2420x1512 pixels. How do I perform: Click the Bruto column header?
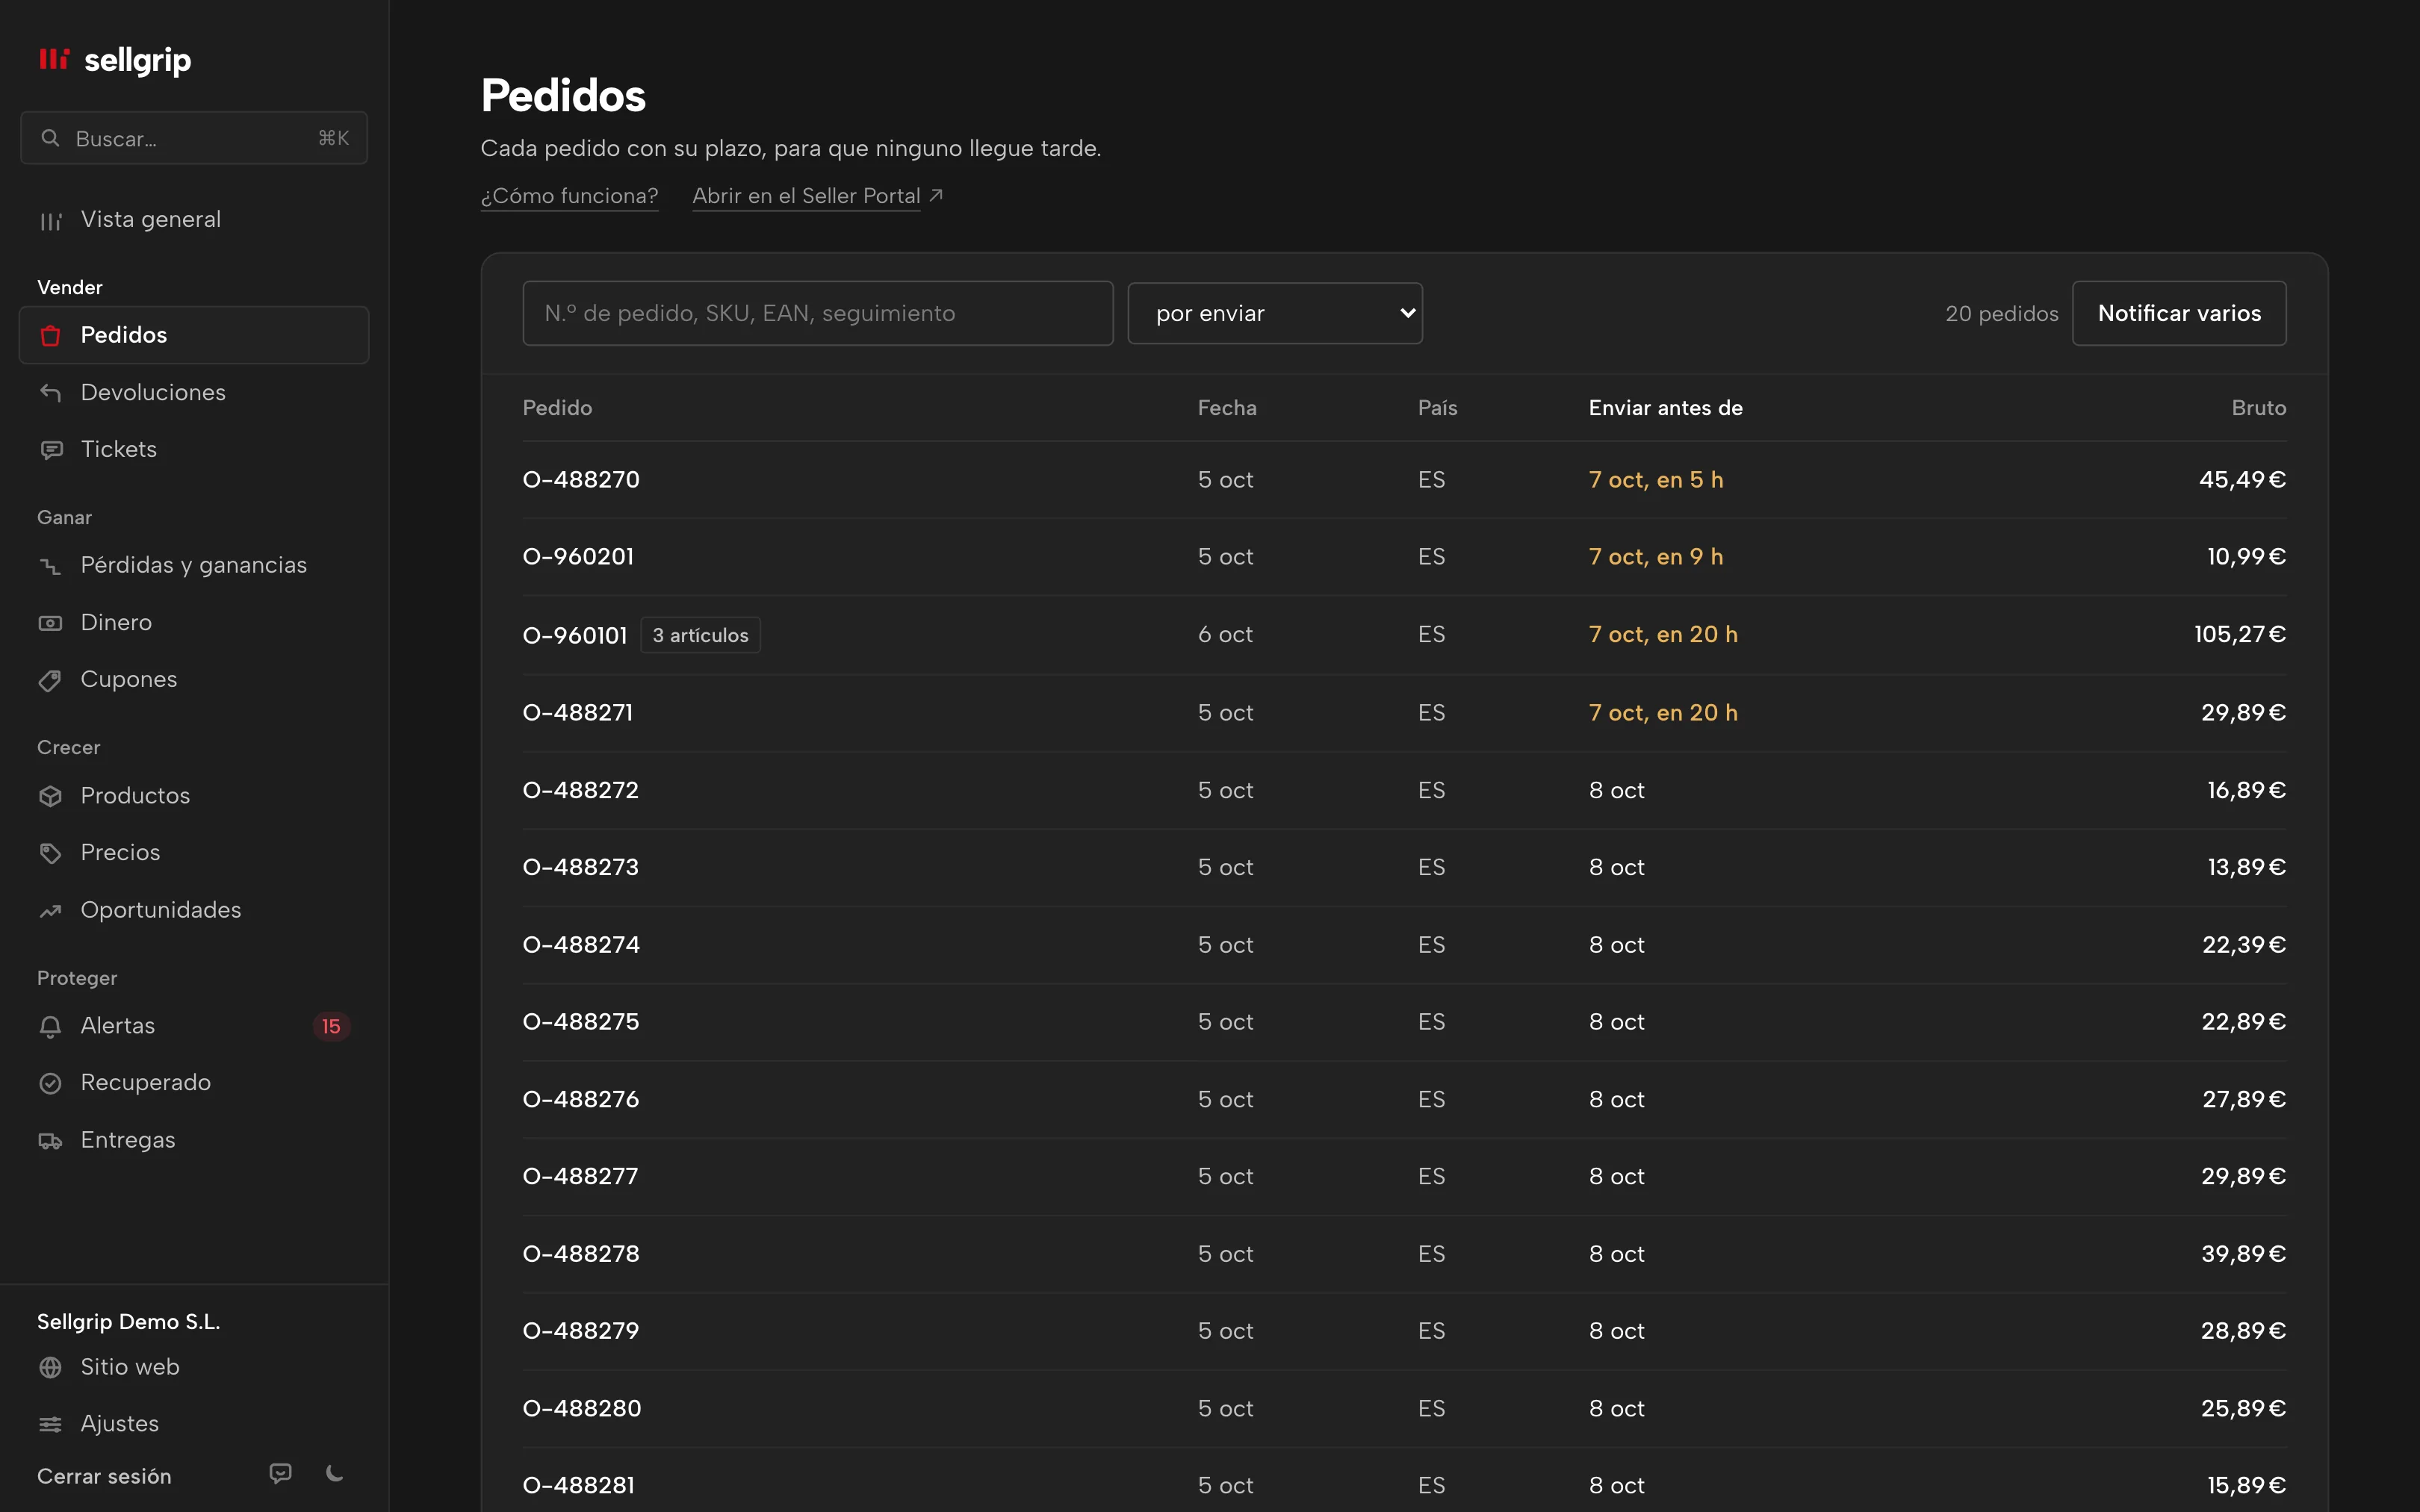pyautogui.click(x=2258, y=408)
